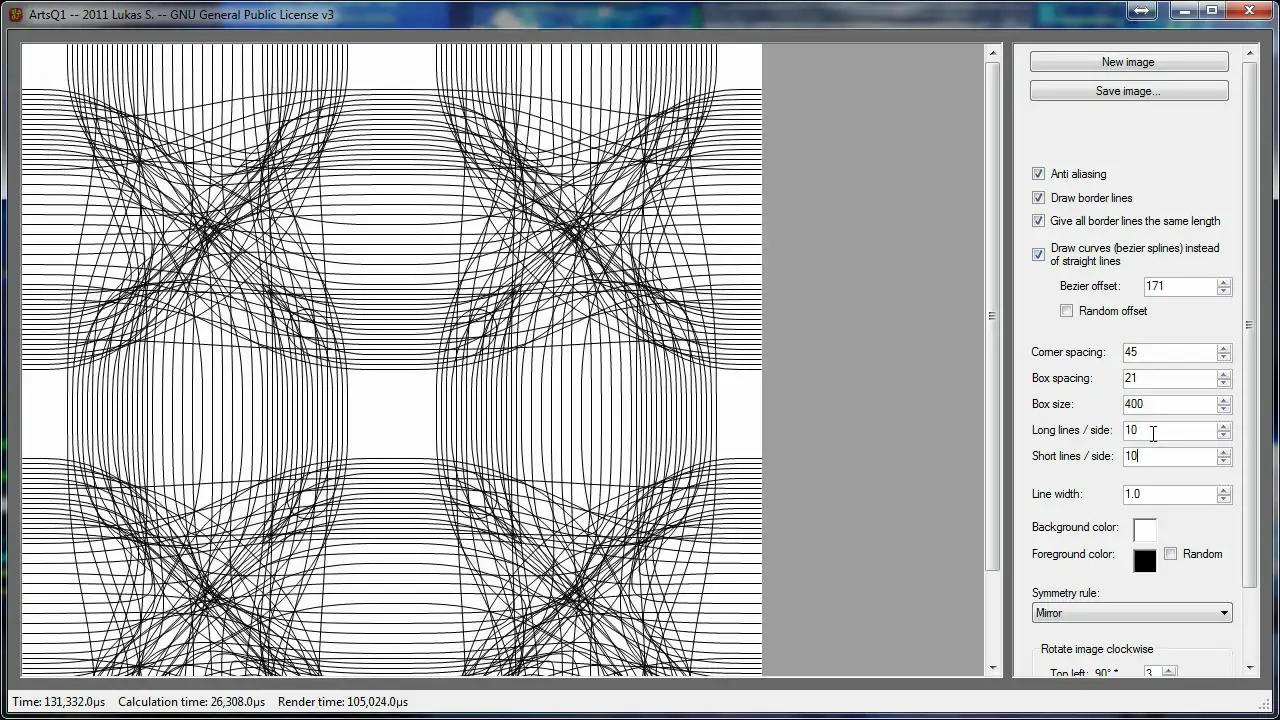Select the Line width input field
This screenshot has height=720, width=1280.
(1169, 494)
